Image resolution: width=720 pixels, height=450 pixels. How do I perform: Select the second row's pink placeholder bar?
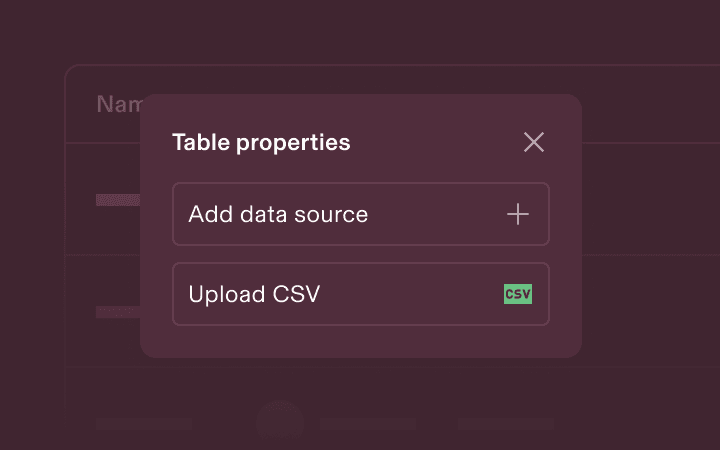[x=117, y=312]
